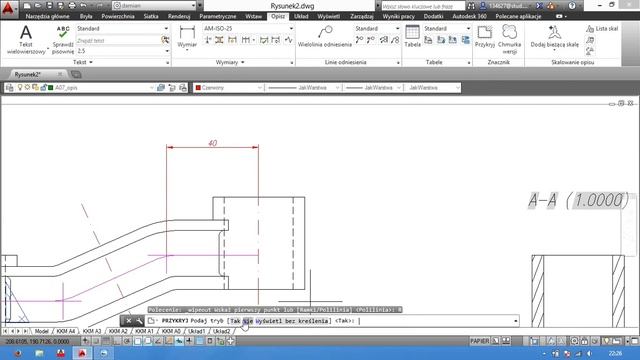Image resolution: width=640 pixels, height=360 pixels.
Task: Click command line customization wrench icon
Action: point(139,321)
